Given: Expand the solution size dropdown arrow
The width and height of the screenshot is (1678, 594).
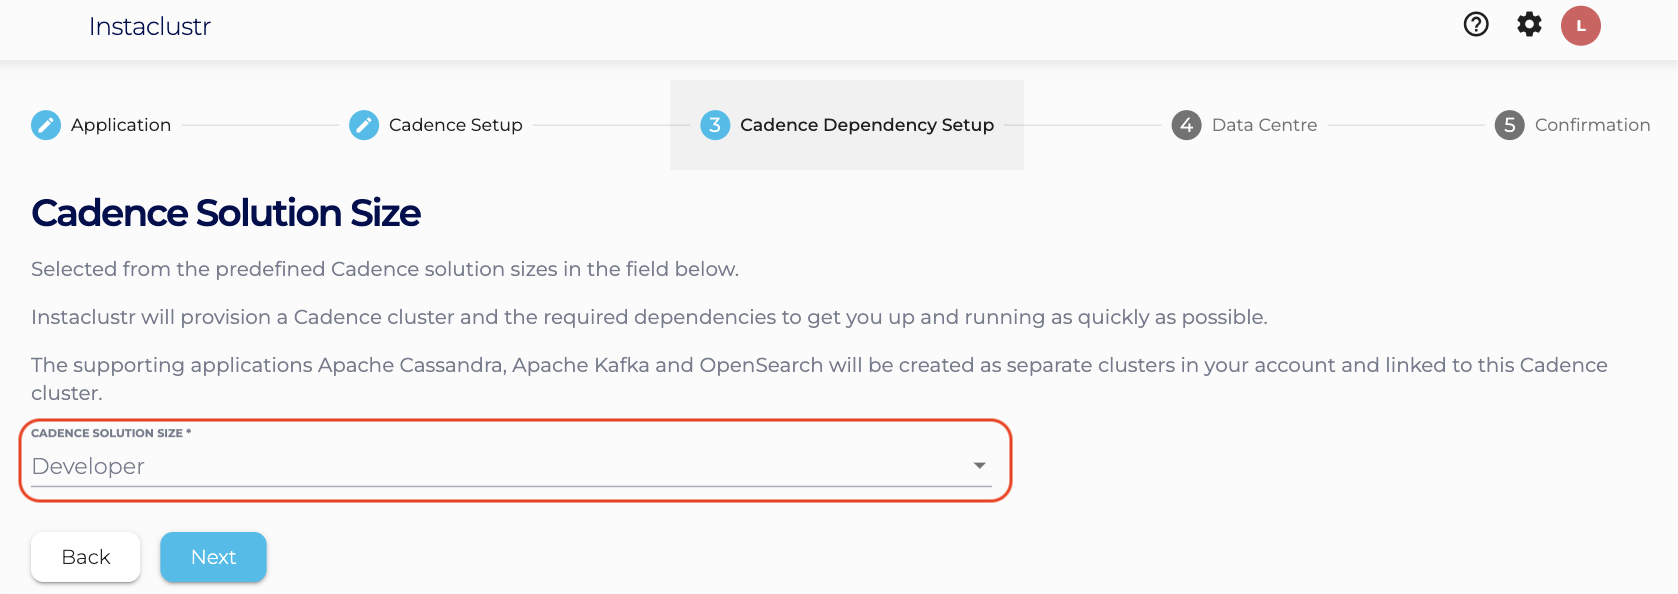Looking at the screenshot, I should point(980,466).
